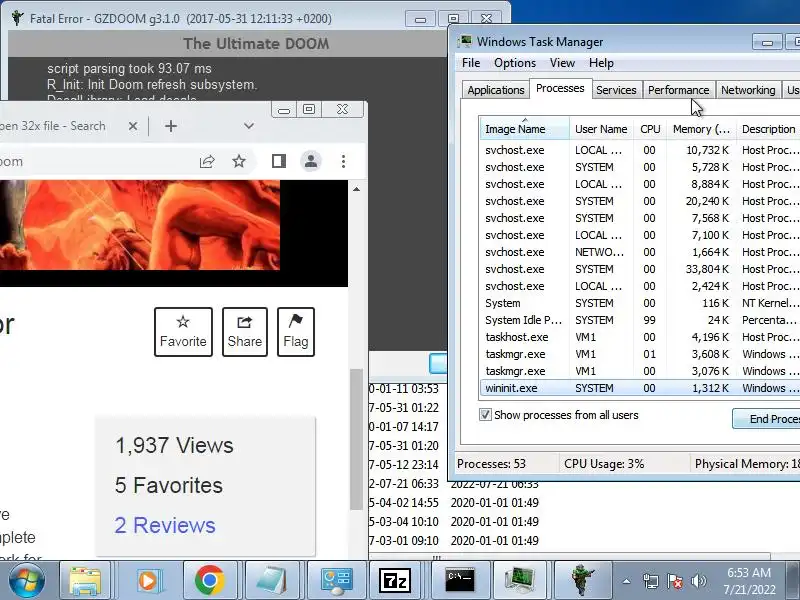Open the Chrome profile avatar
Viewport: 800px width, 600px height.
click(311, 161)
